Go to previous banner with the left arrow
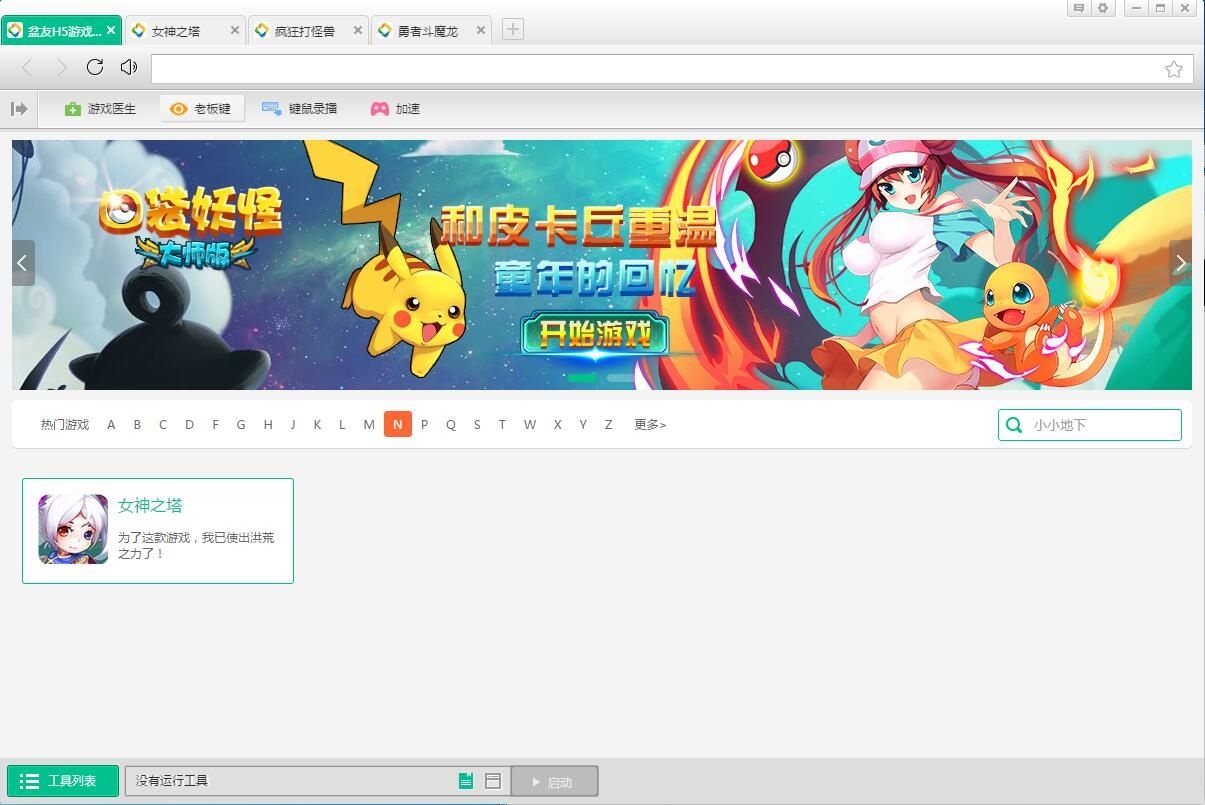The width and height of the screenshot is (1205, 805). 22,262
